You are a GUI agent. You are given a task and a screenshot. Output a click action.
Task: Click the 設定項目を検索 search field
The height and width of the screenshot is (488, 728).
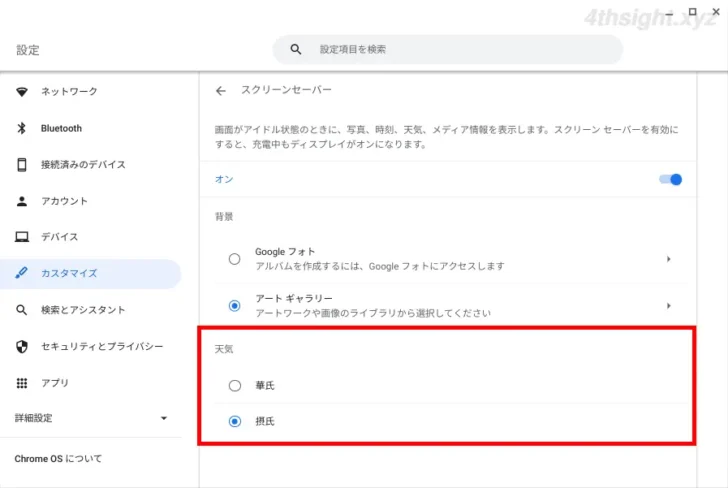[x=448, y=49]
